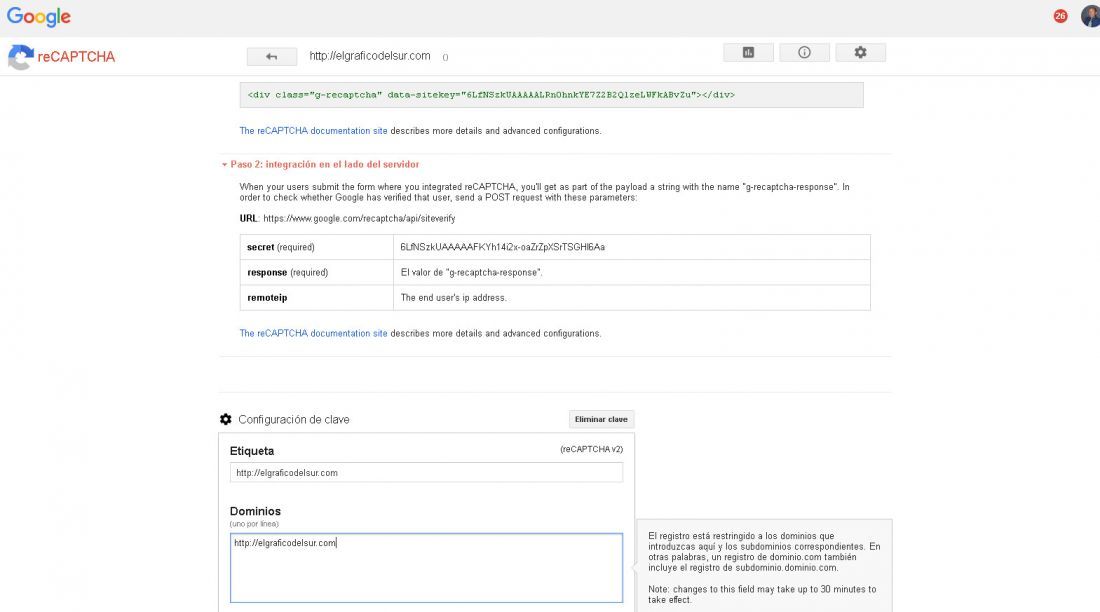The height and width of the screenshot is (612, 1100).
Task: Click the gear beside Configuración de clave
Action: click(225, 419)
